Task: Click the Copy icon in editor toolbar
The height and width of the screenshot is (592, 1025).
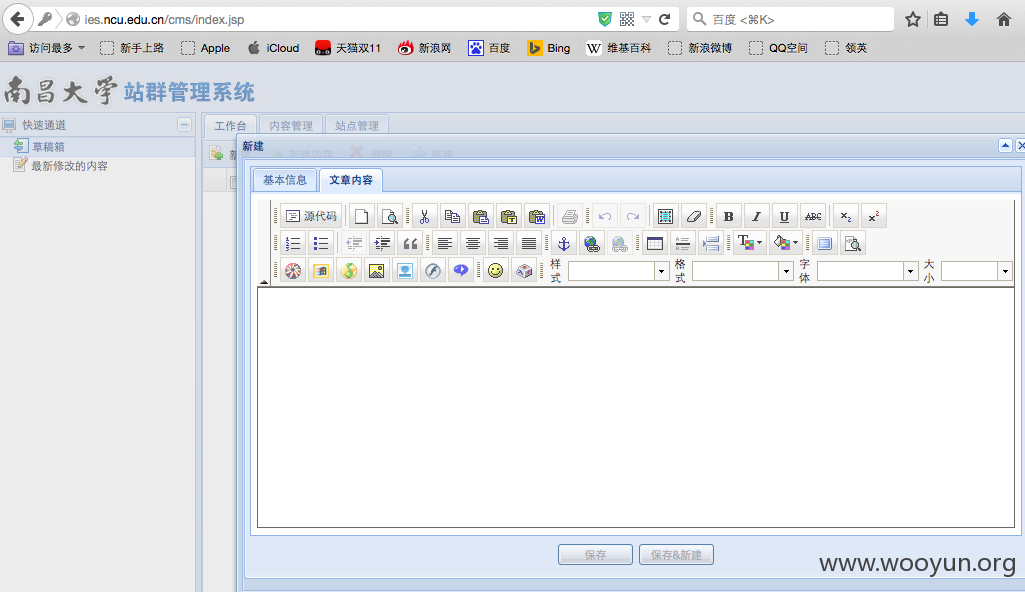Action: (452, 216)
